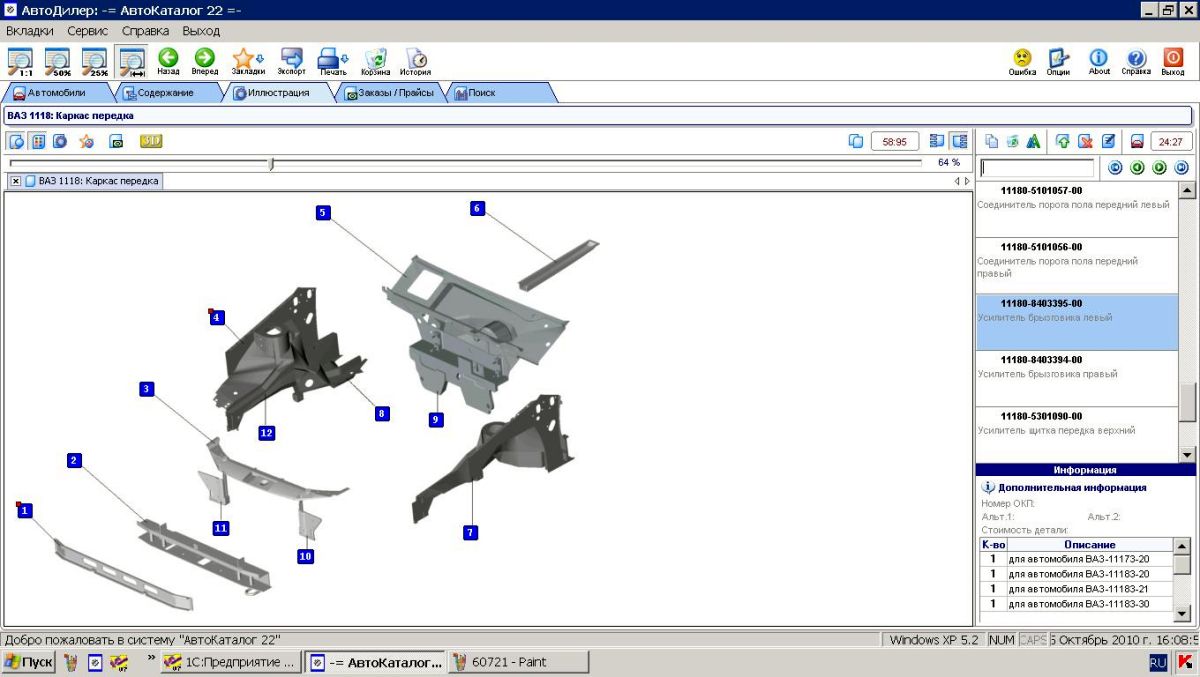
Task: Set zoom to 1:1 scale
Action: pos(20,62)
